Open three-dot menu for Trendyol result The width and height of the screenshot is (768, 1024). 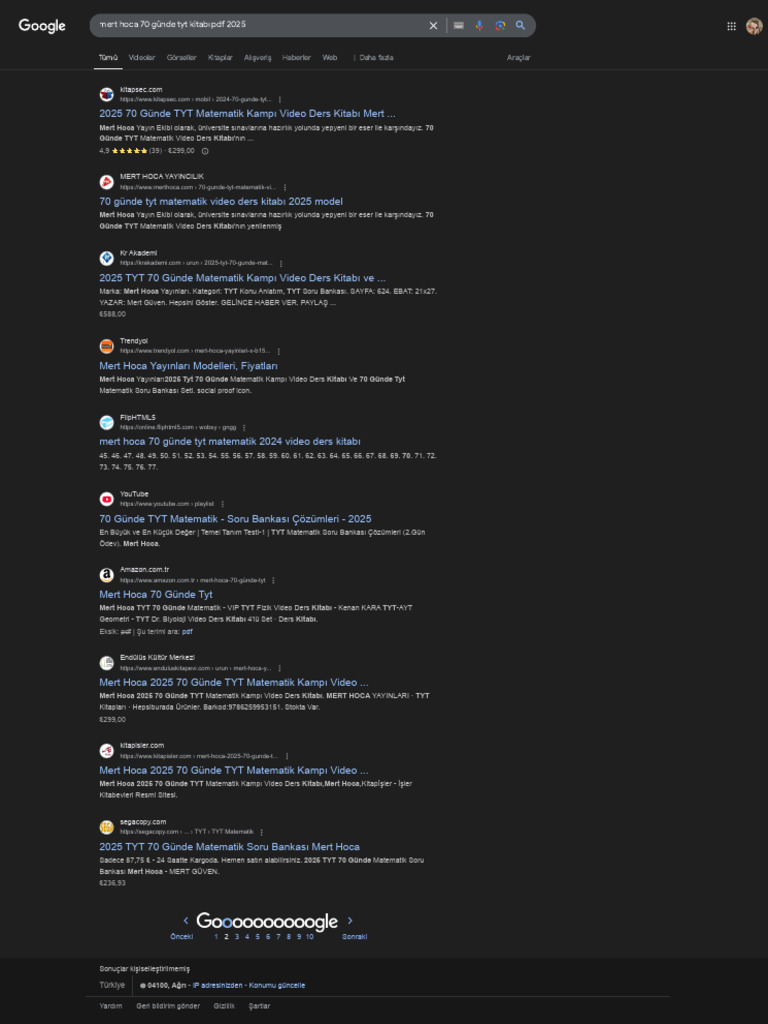click(279, 351)
